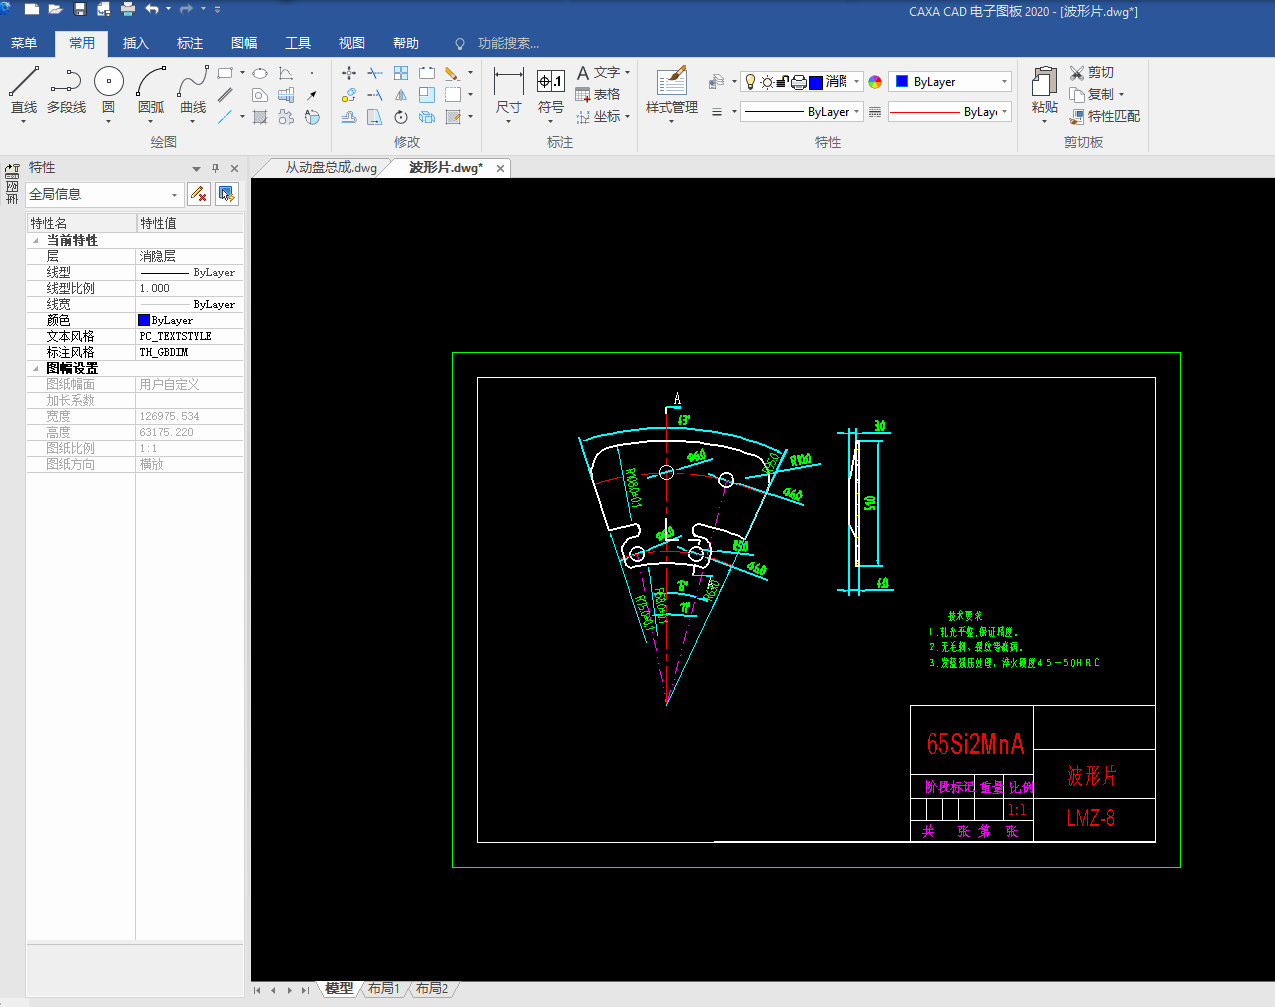Open the ByLayer color dropdown in ribbon
The width and height of the screenshot is (1275, 1007).
tap(1004, 82)
